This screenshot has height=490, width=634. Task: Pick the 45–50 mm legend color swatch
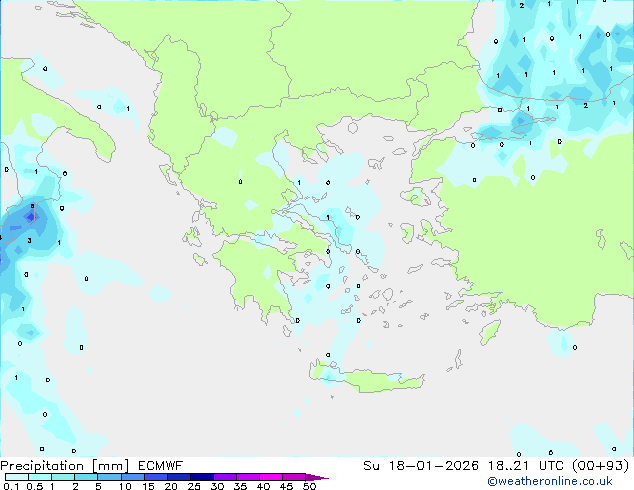coord(294,477)
